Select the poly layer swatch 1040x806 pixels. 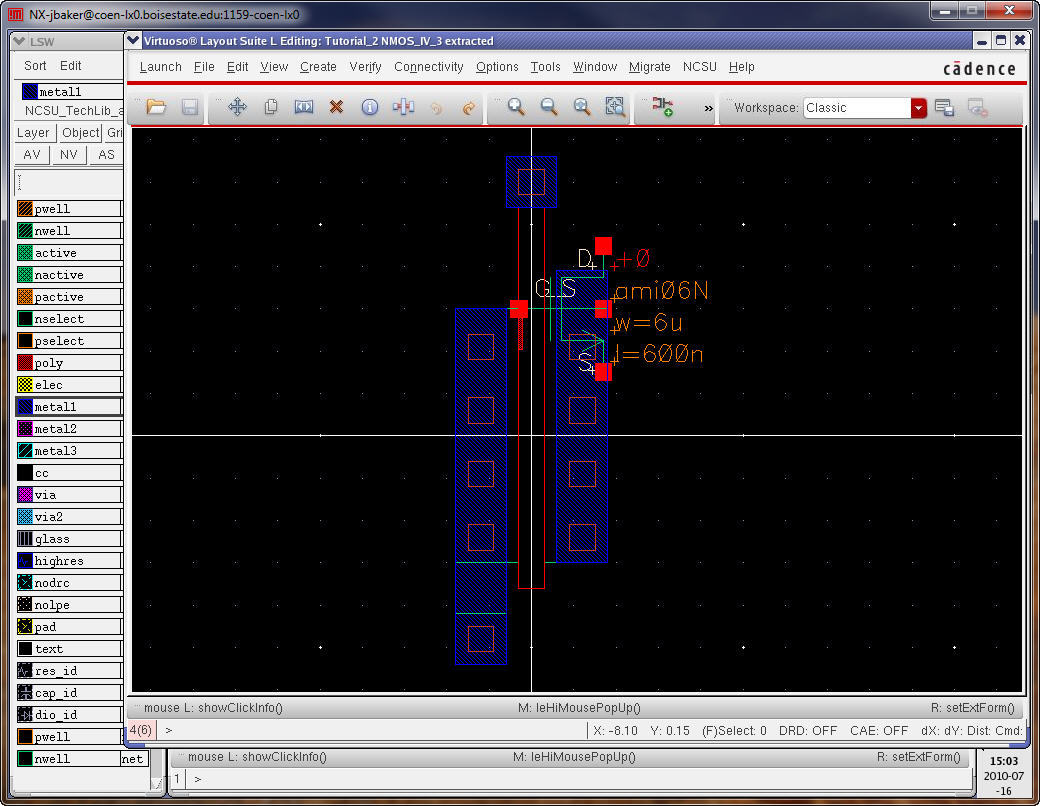pos(27,363)
